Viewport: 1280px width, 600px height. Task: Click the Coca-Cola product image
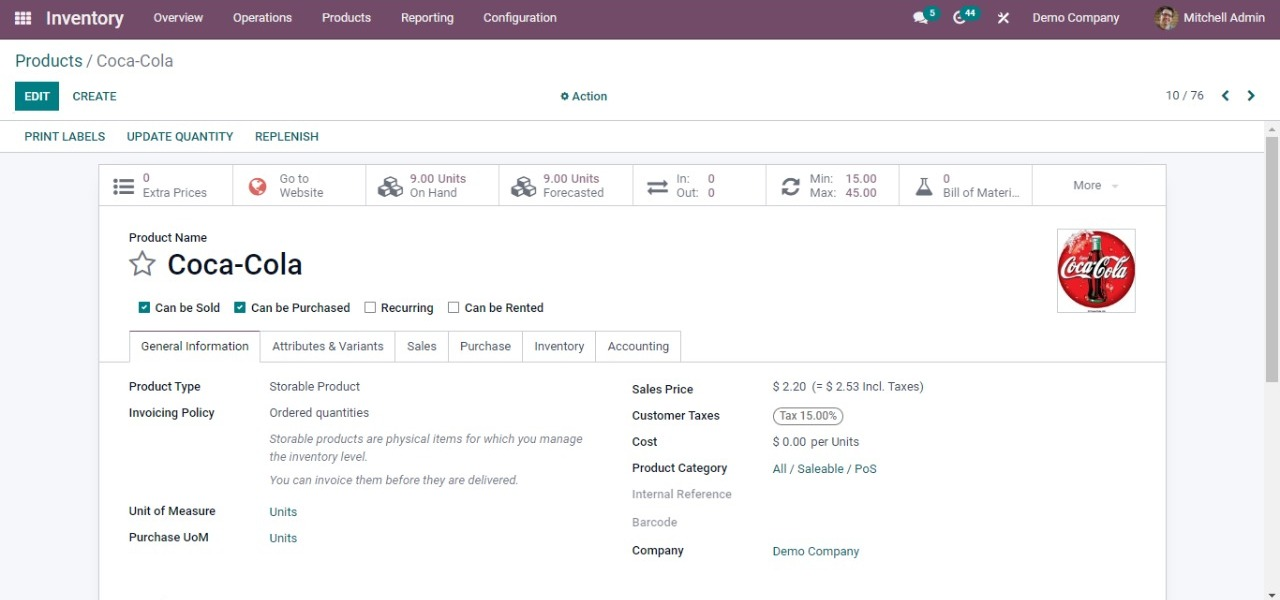(1096, 270)
